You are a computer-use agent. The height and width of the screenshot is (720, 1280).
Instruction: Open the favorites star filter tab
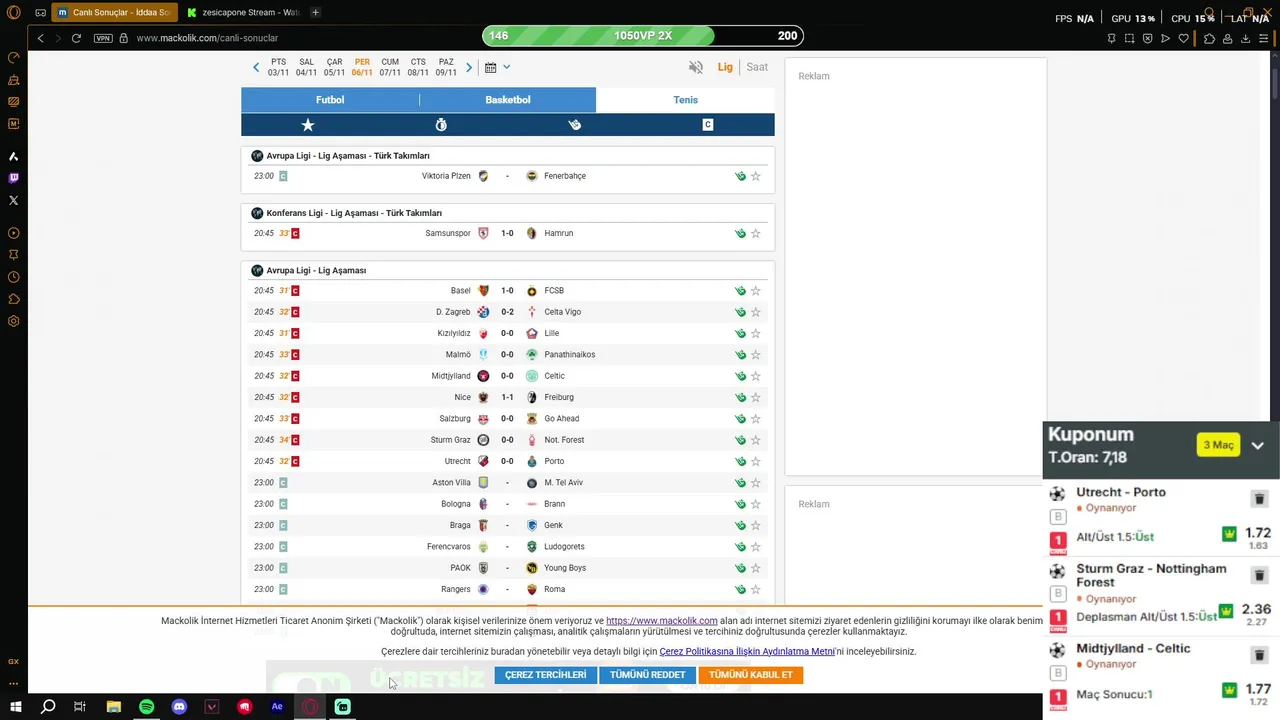tap(308, 125)
